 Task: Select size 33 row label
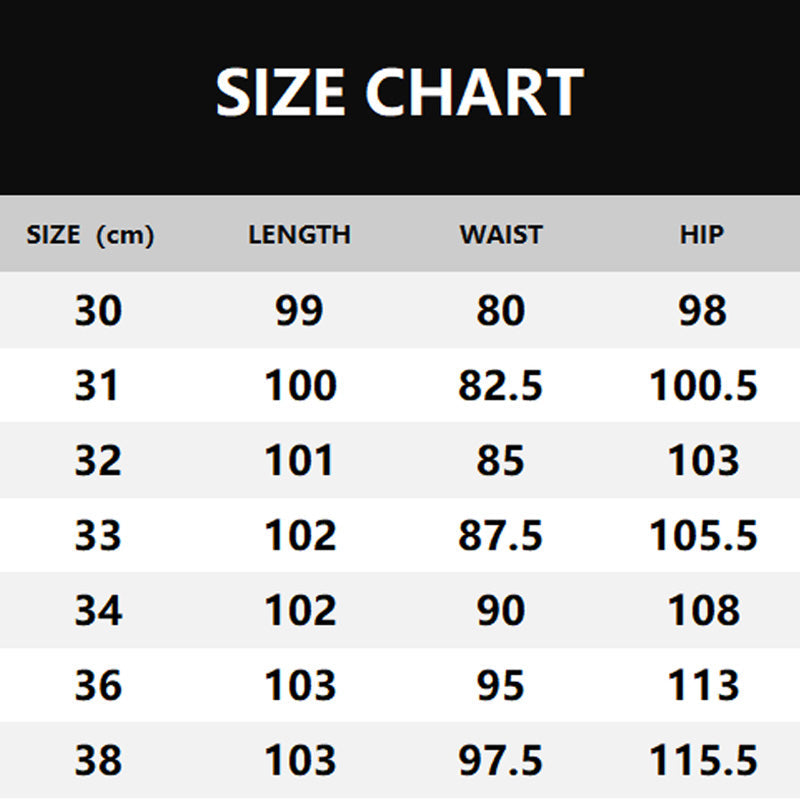pyautogui.click(x=98, y=535)
